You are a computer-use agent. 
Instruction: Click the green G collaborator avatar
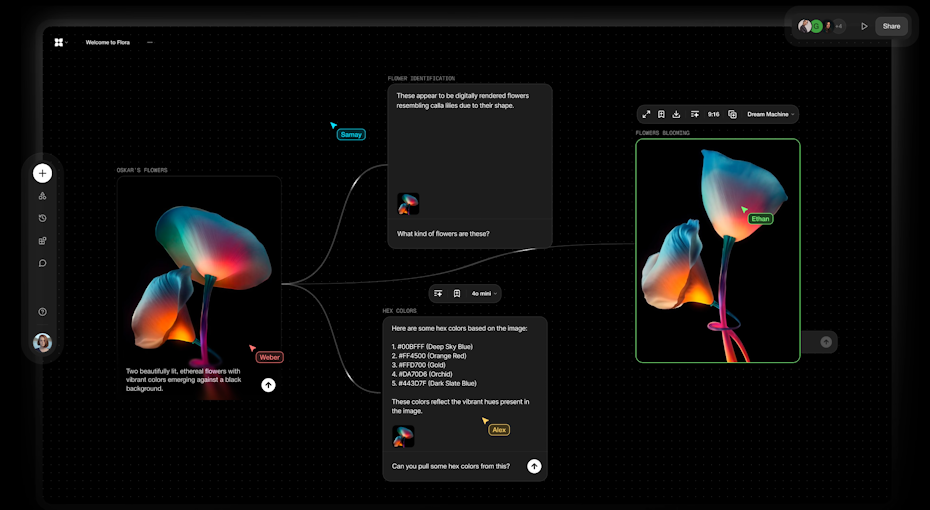click(x=816, y=26)
